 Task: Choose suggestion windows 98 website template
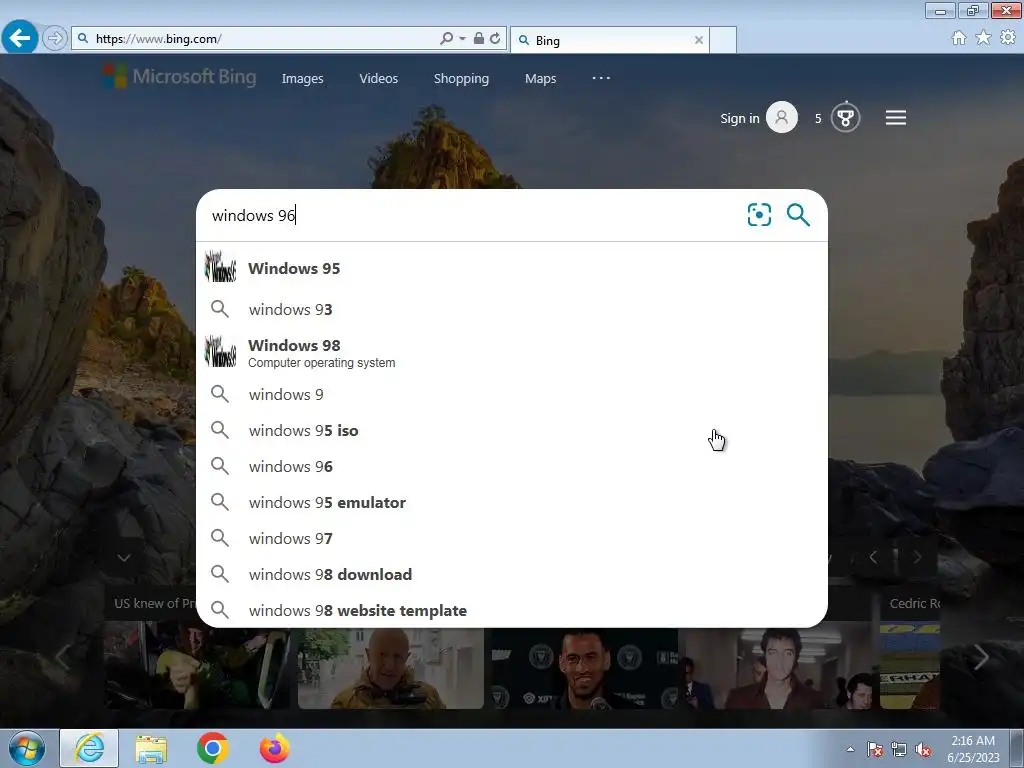[x=512, y=610]
